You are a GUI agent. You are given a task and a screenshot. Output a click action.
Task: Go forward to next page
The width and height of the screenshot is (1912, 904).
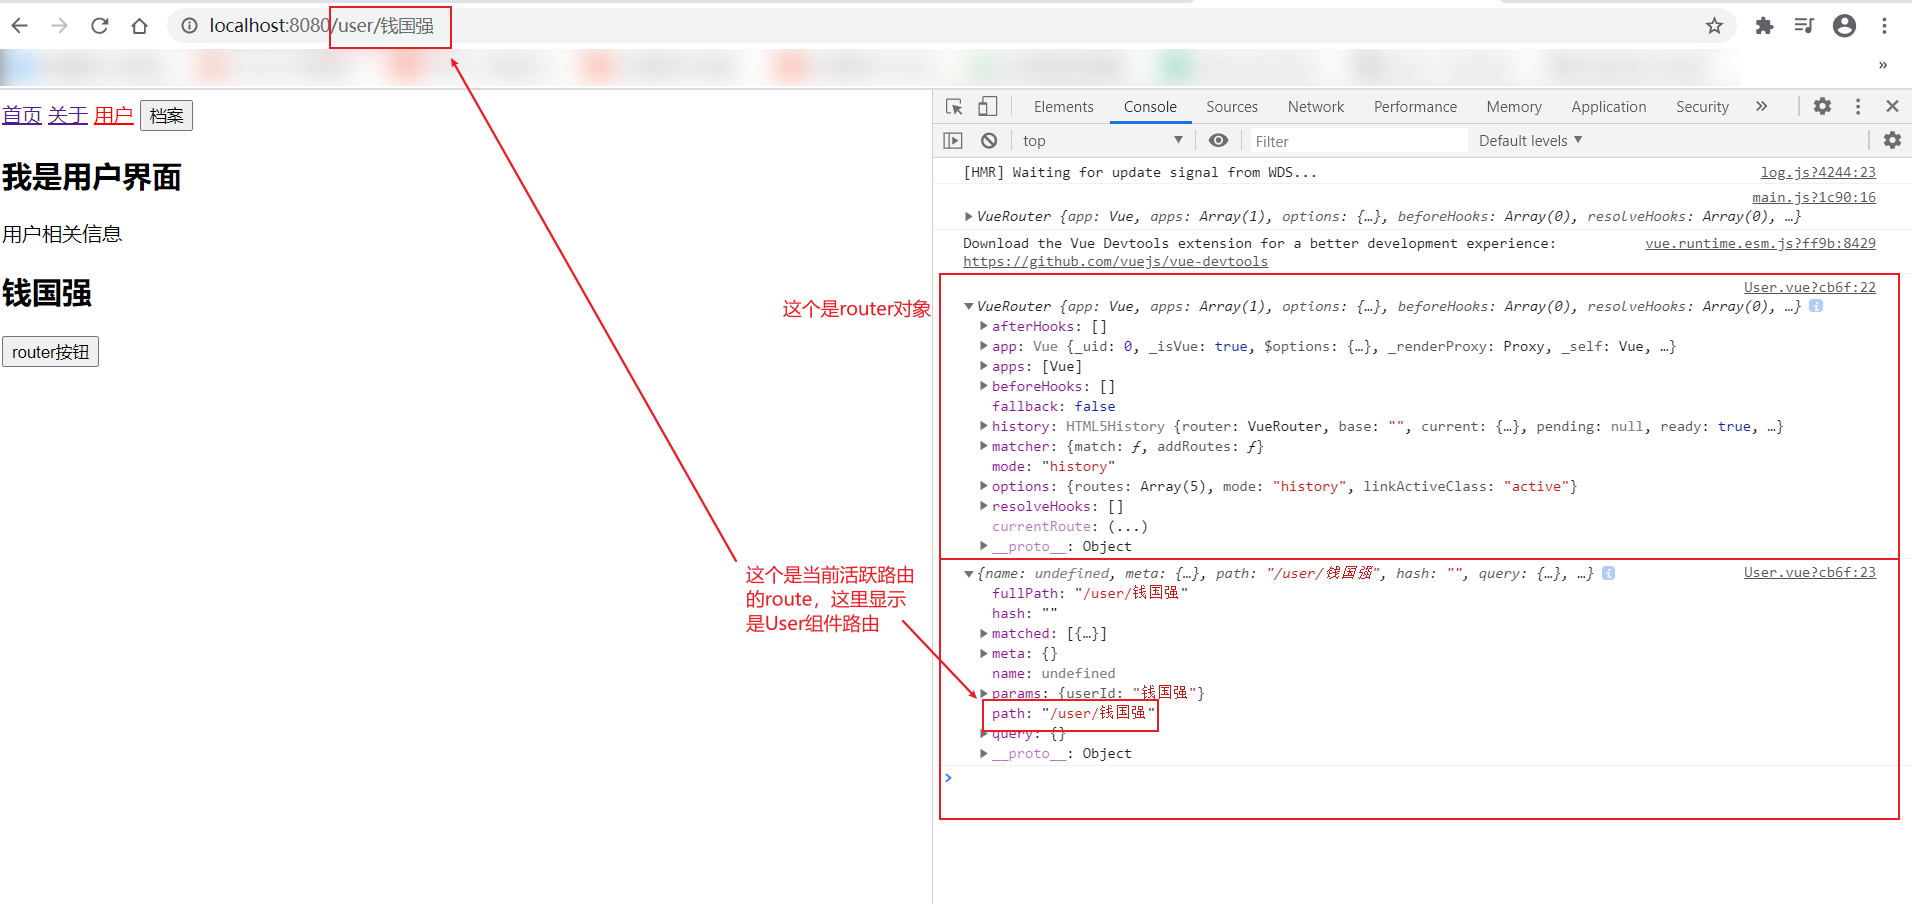[x=59, y=26]
